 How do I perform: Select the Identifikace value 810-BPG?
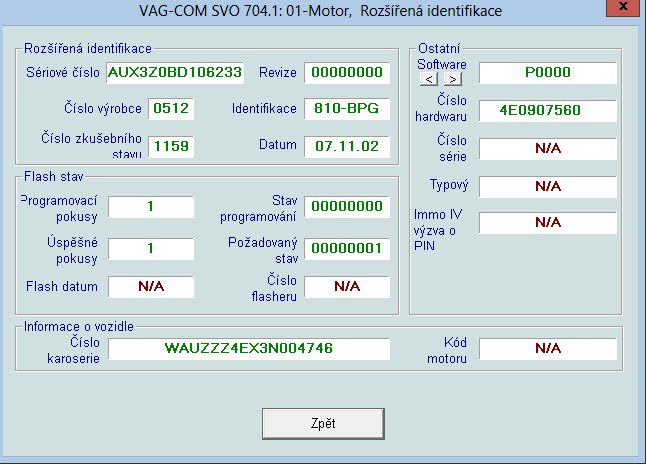point(347,109)
